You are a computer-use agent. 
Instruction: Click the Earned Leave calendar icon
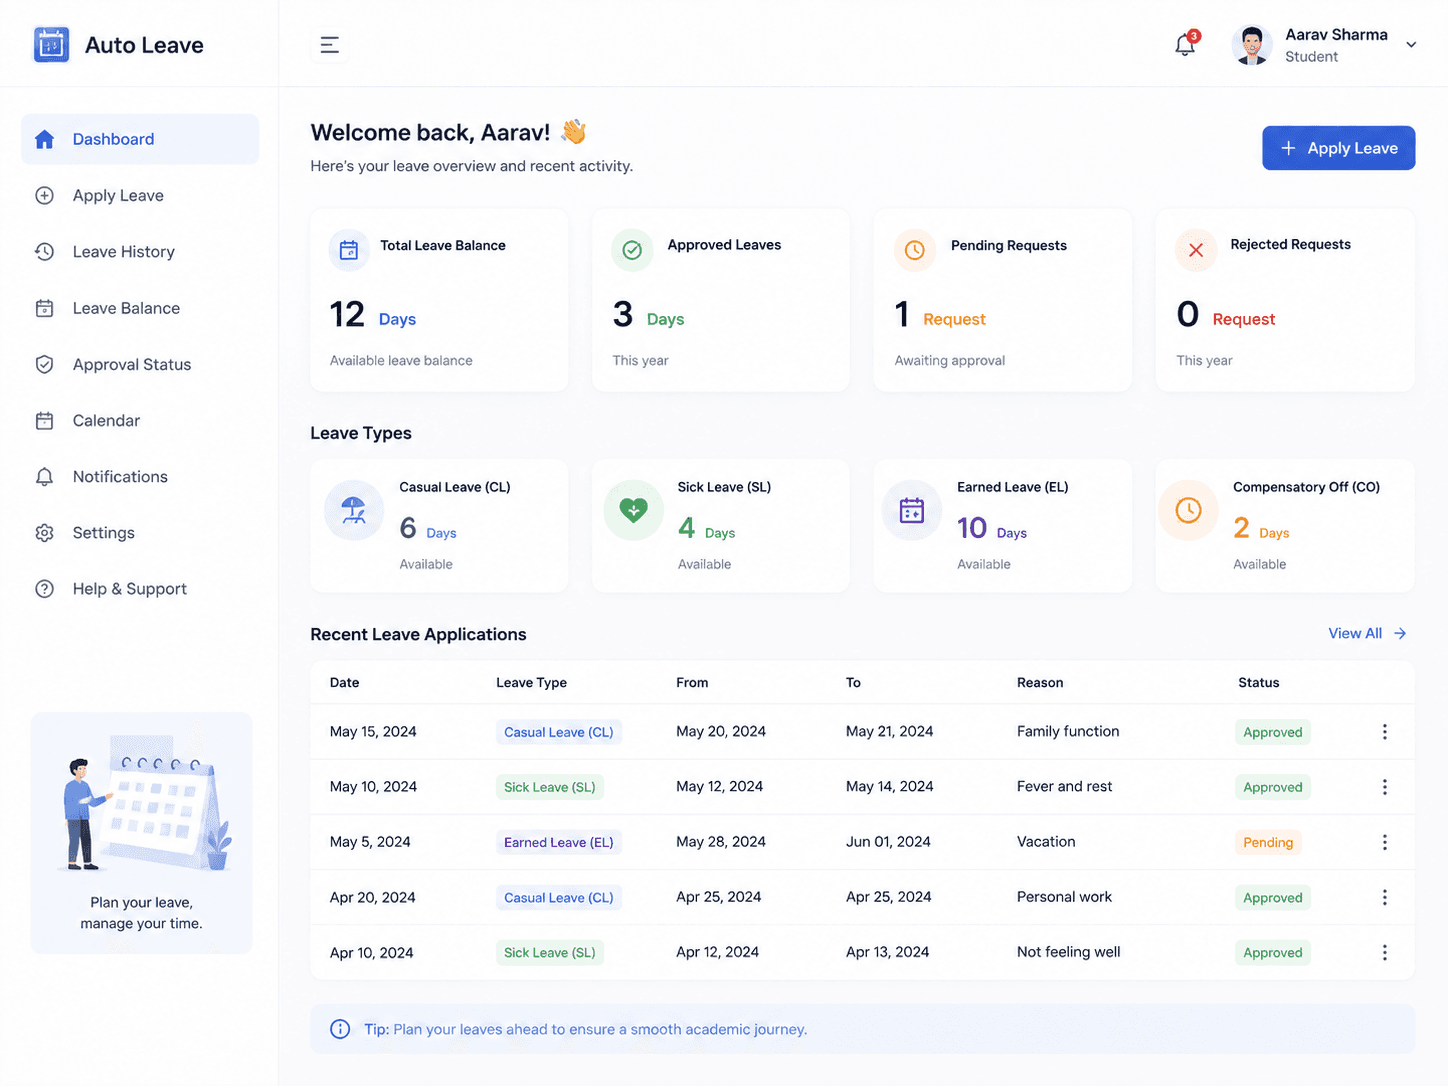pos(912,510)
